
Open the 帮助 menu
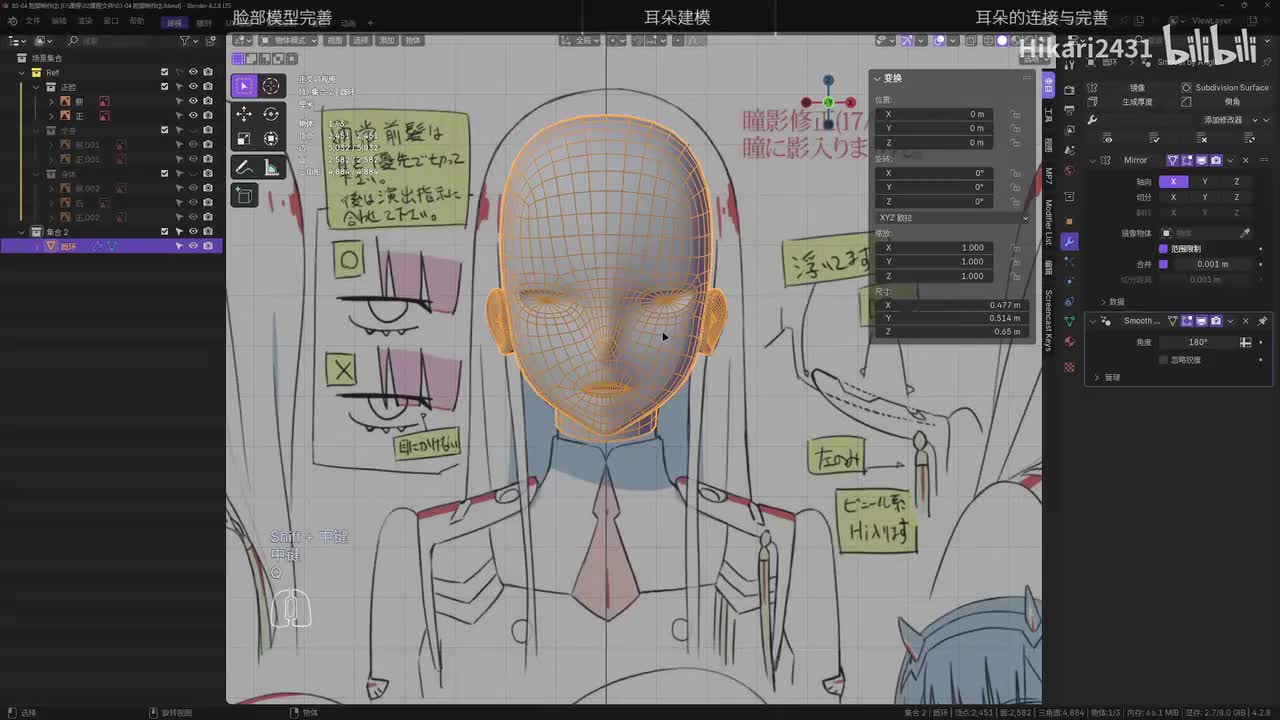[137, 21]
